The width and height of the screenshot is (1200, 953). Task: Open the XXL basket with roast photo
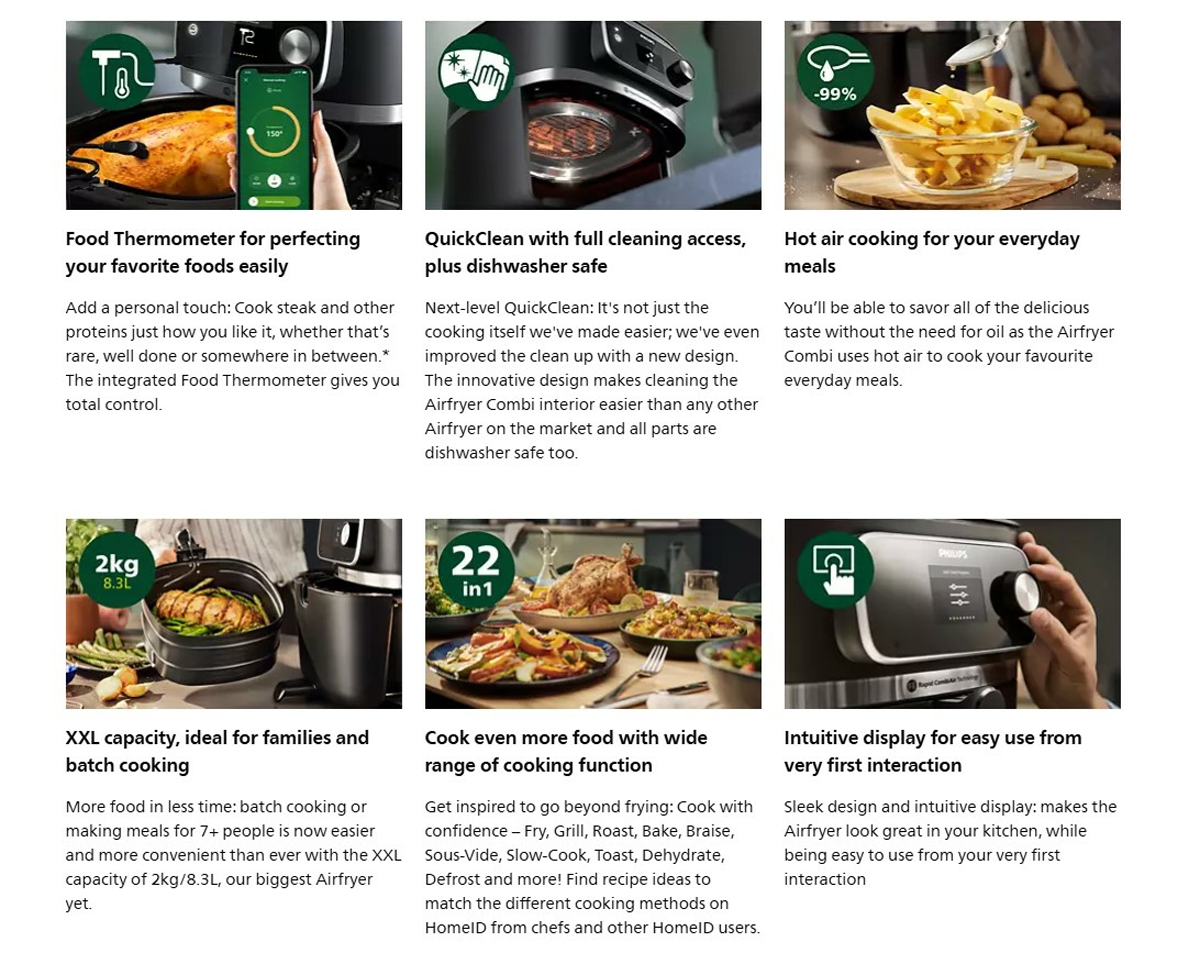tap(234, 614)
